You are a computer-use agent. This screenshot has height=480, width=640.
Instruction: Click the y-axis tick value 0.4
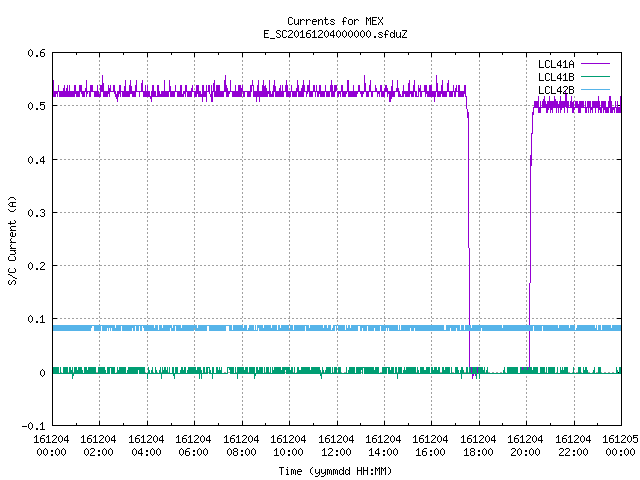coord(36,160)
